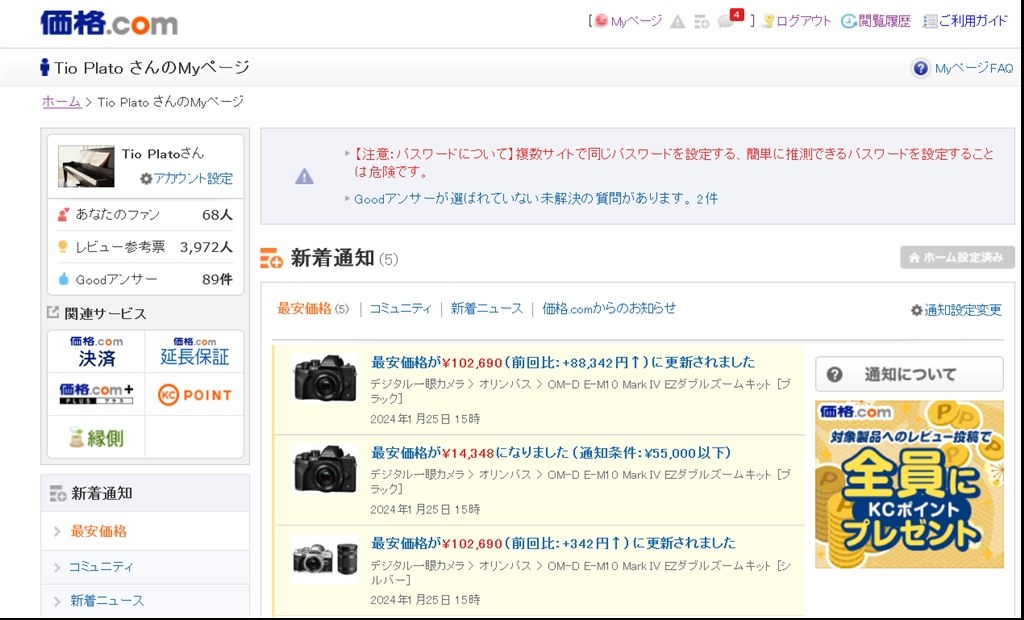Open 価格.com 延長保証 service

pyautogui.click(x=195, y=351)
